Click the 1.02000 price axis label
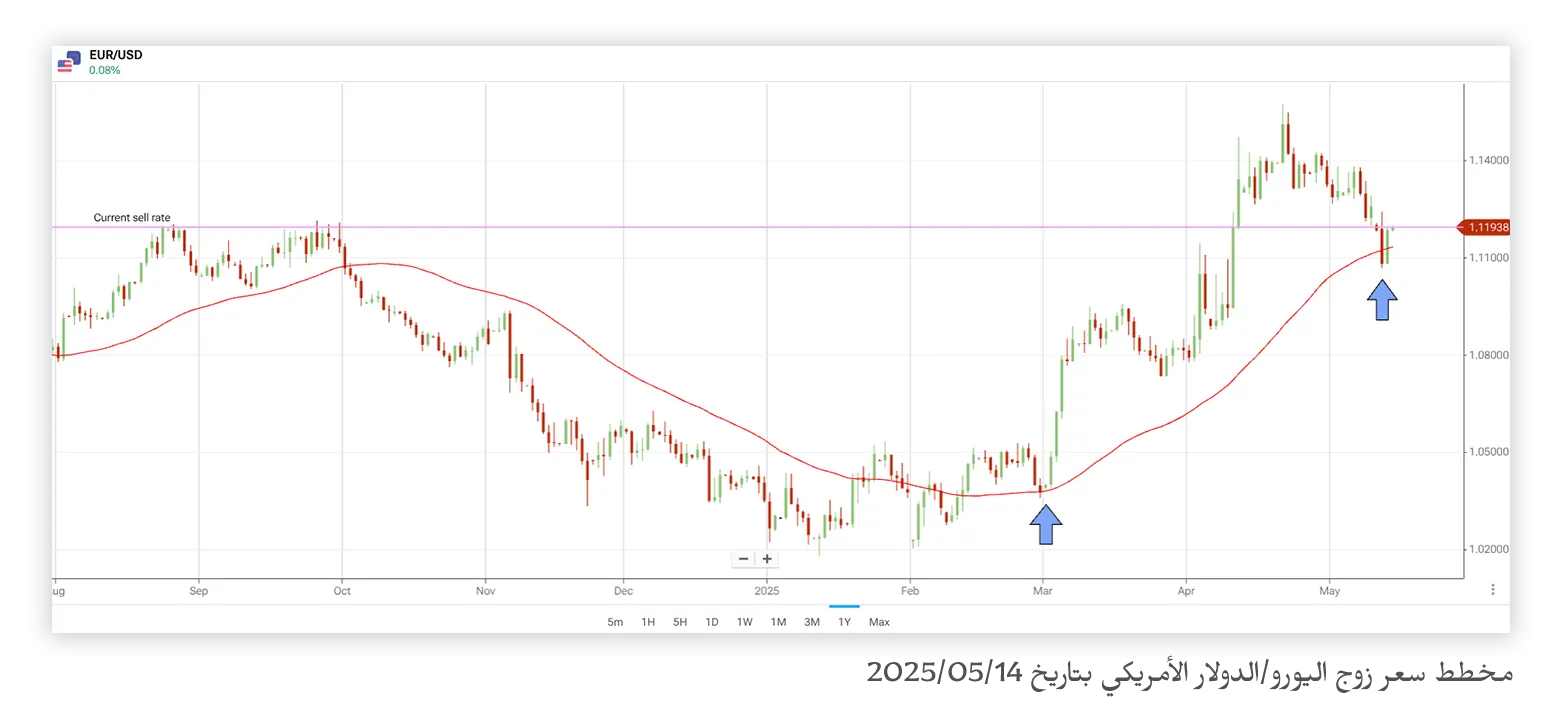Screen dimensions: 1550x705 click(x=1488, y=550)
